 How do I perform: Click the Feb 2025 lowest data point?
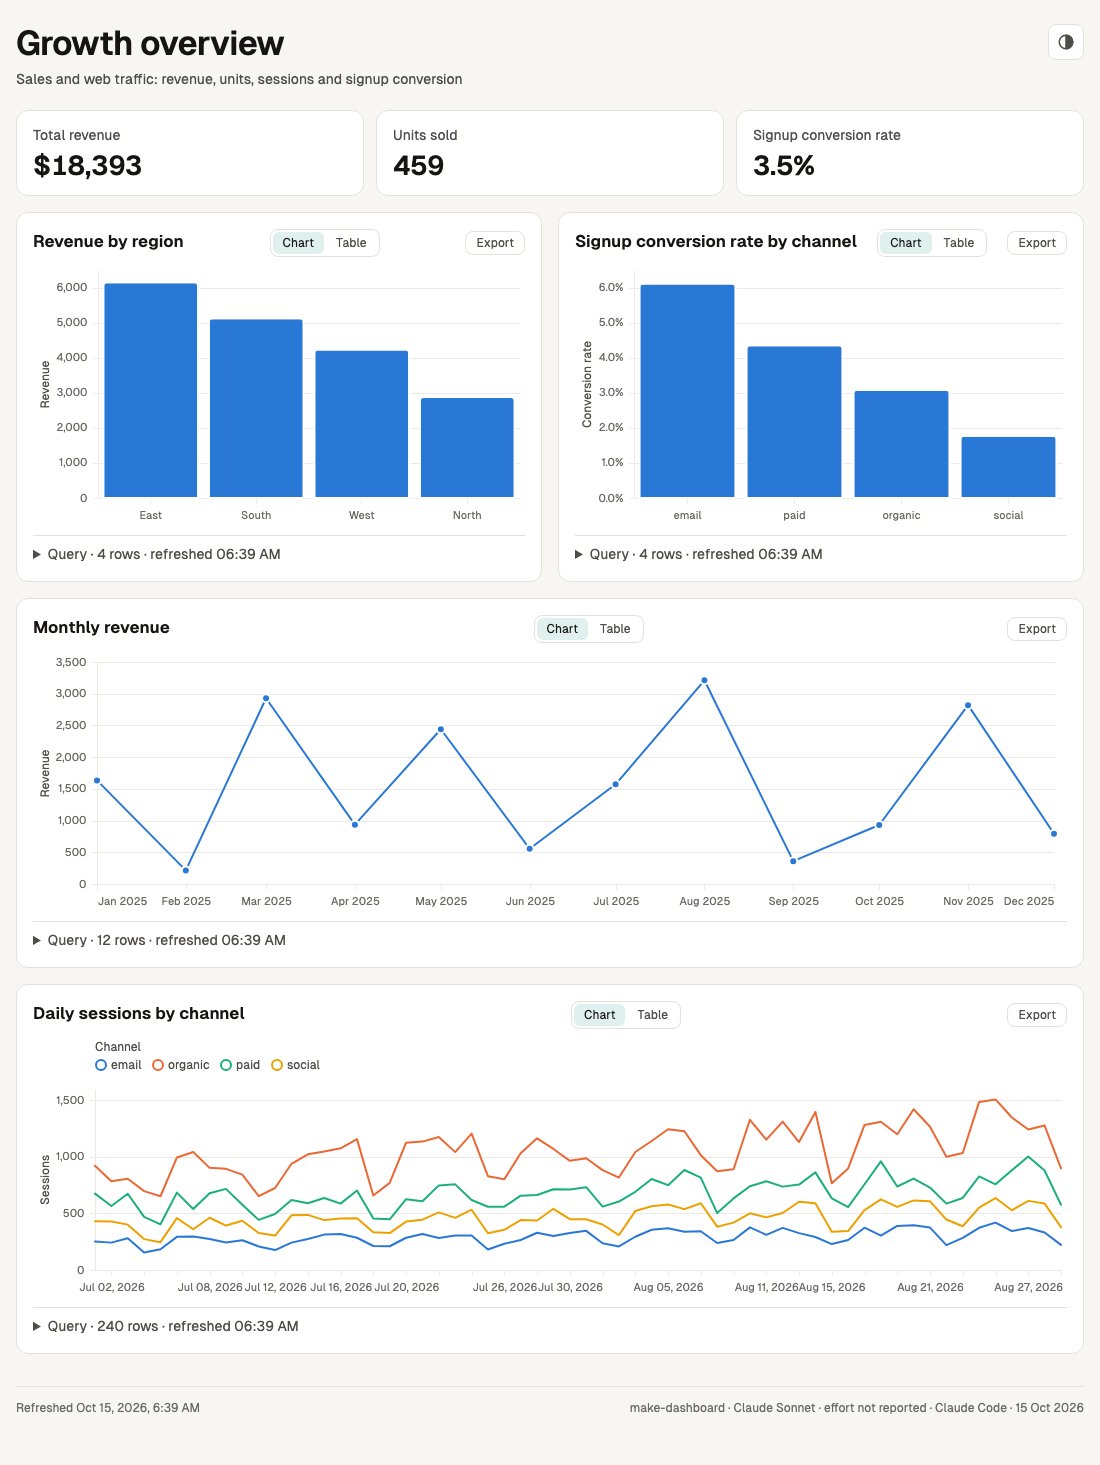[x=186, y=870]
